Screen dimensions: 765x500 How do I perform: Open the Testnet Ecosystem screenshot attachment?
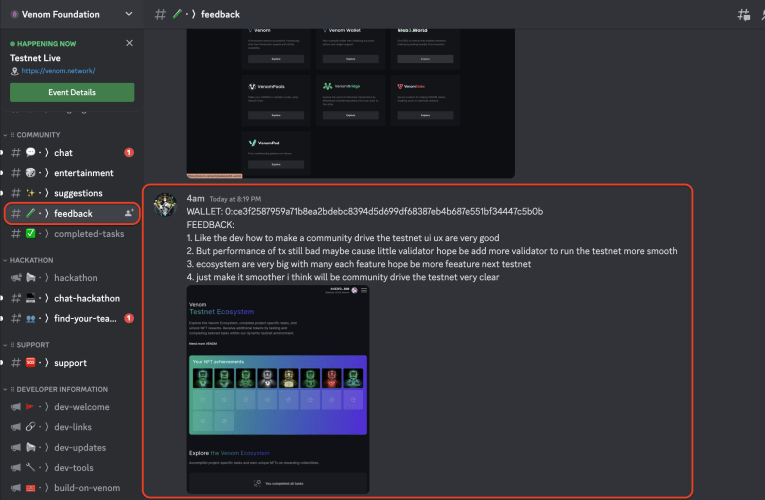point(278,390)
